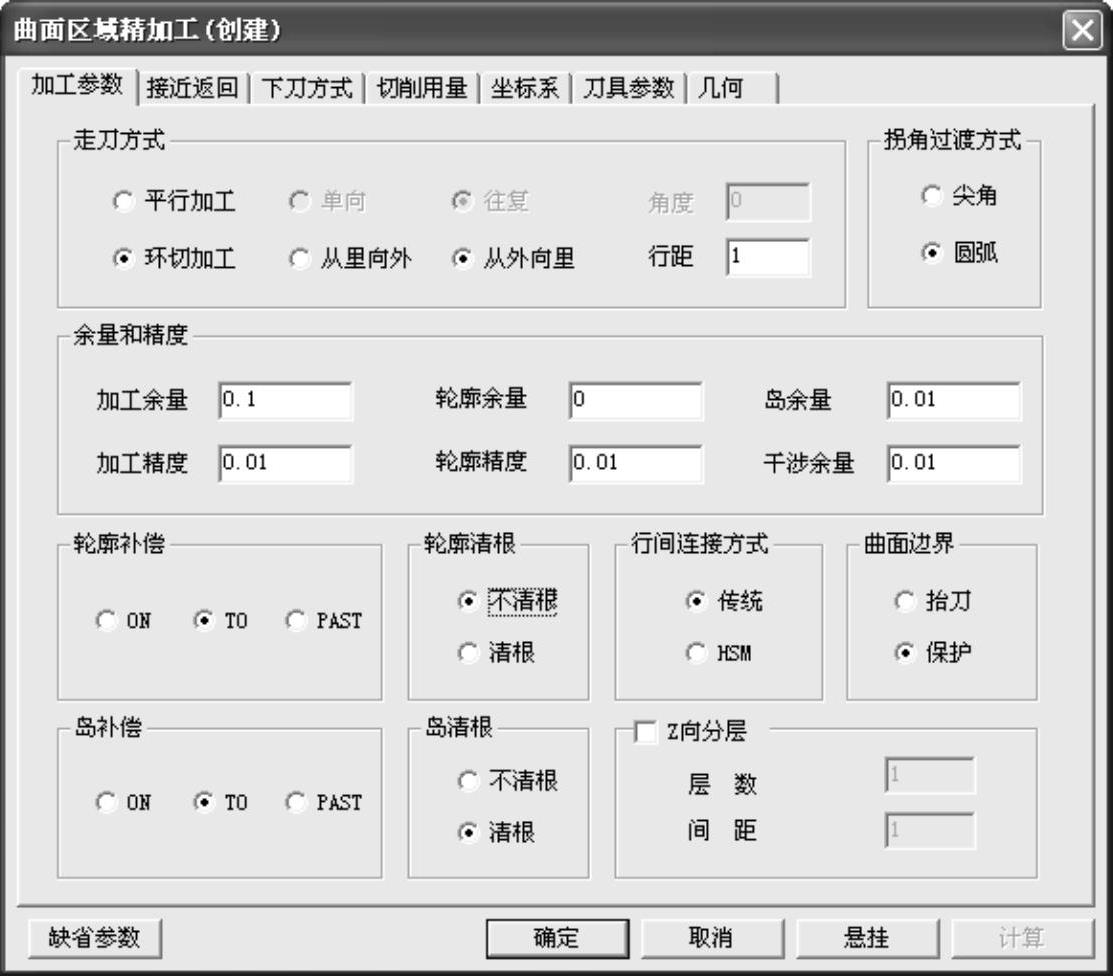Viewport: 1113px width, 976px height.
Task: Select 不清根 under 岛清根
Action: click(x=468, y=782)
